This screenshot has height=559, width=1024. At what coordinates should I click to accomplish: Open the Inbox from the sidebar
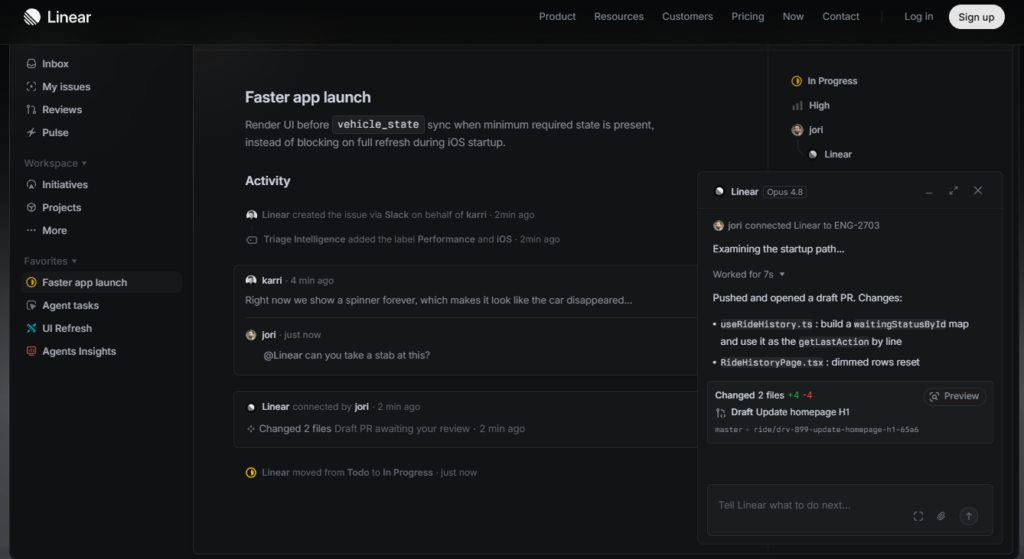(x=46, y=64)
